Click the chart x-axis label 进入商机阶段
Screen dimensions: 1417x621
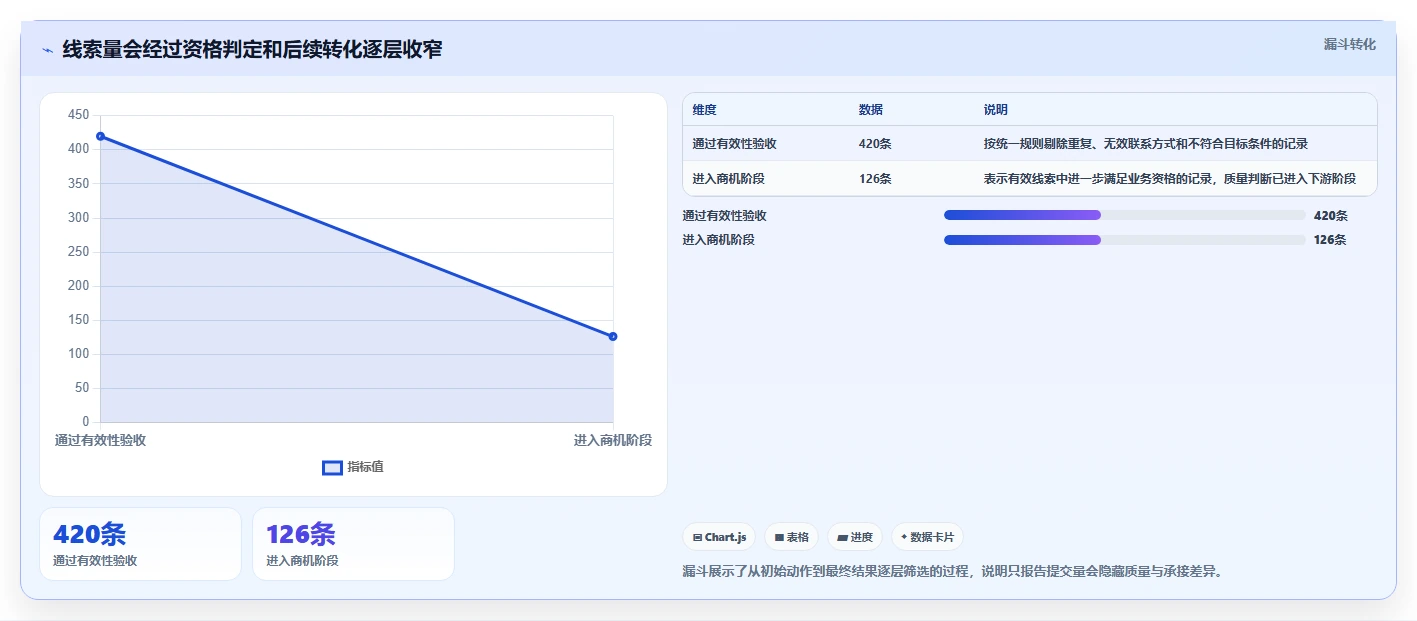pyautogui.click(x=613, y=441)
